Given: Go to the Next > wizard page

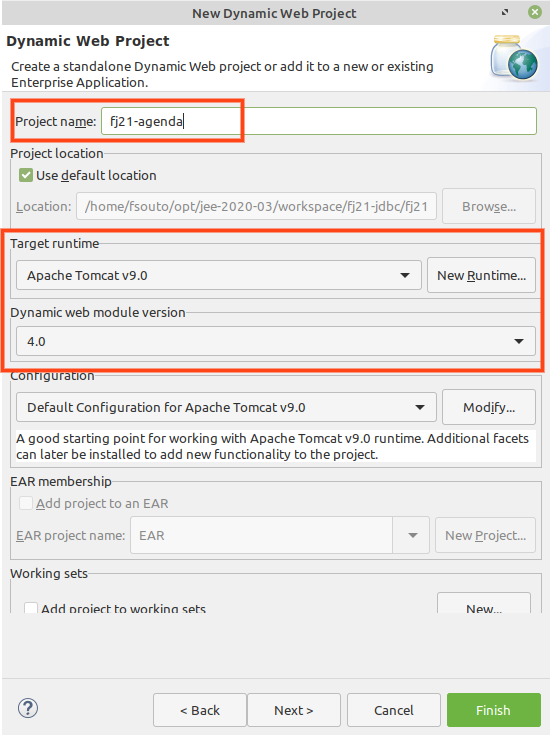Looking at the screenshot, I should coord(294,710).
